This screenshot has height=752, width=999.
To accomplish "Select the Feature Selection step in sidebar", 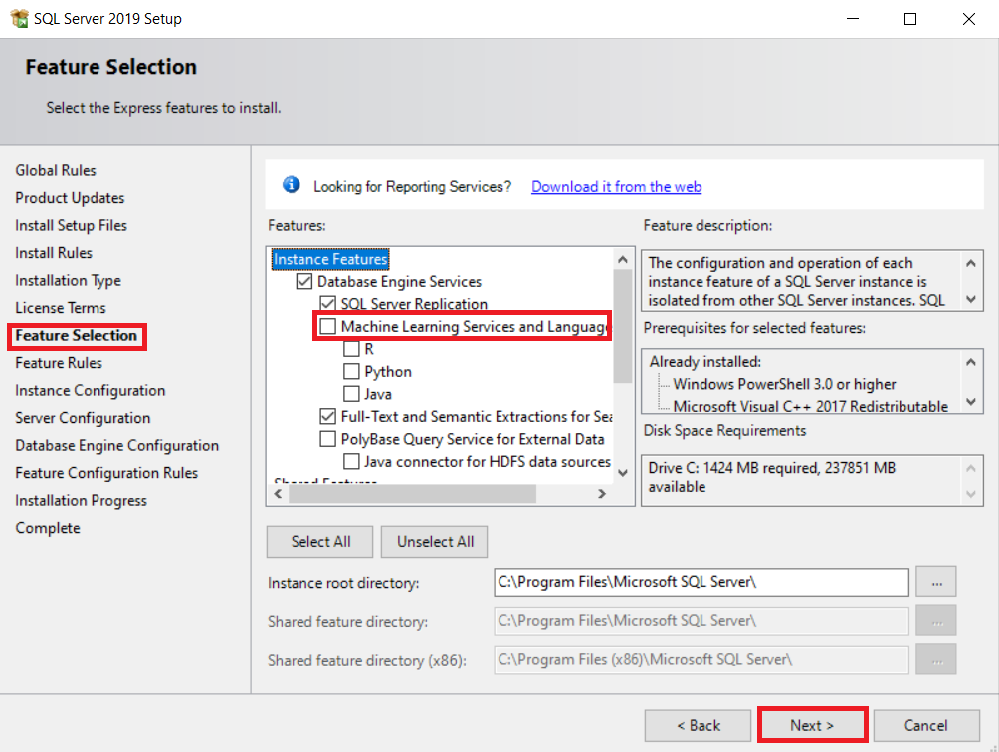I will click(x=76, y=335).
